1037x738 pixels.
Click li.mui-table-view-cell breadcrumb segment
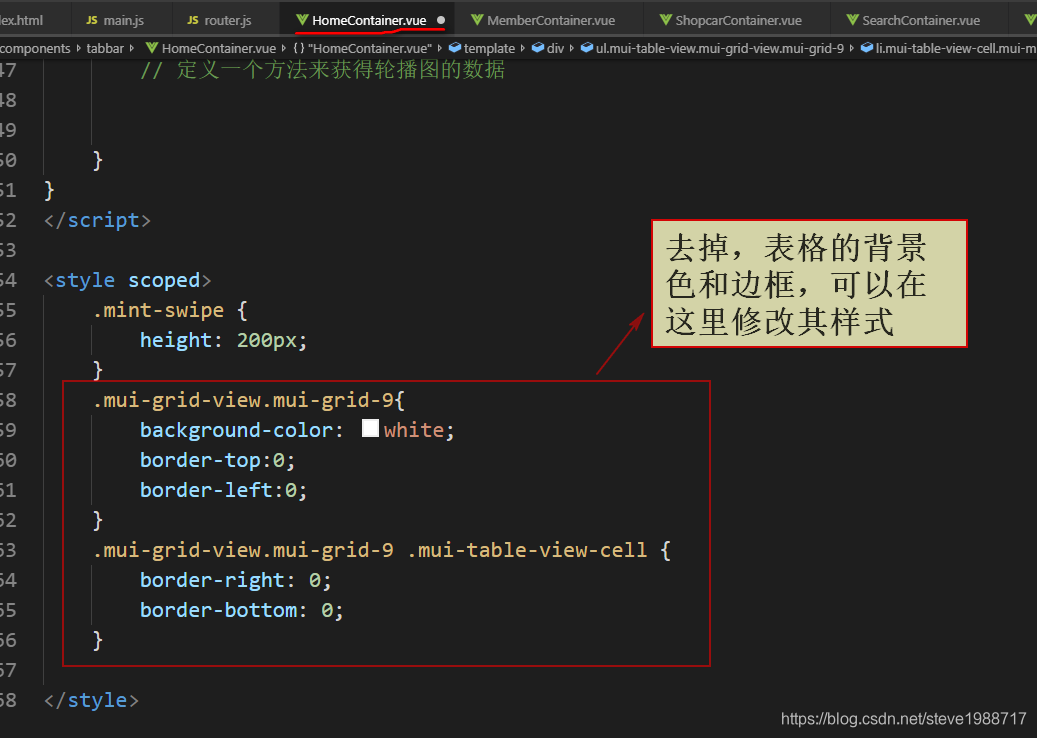956,48
